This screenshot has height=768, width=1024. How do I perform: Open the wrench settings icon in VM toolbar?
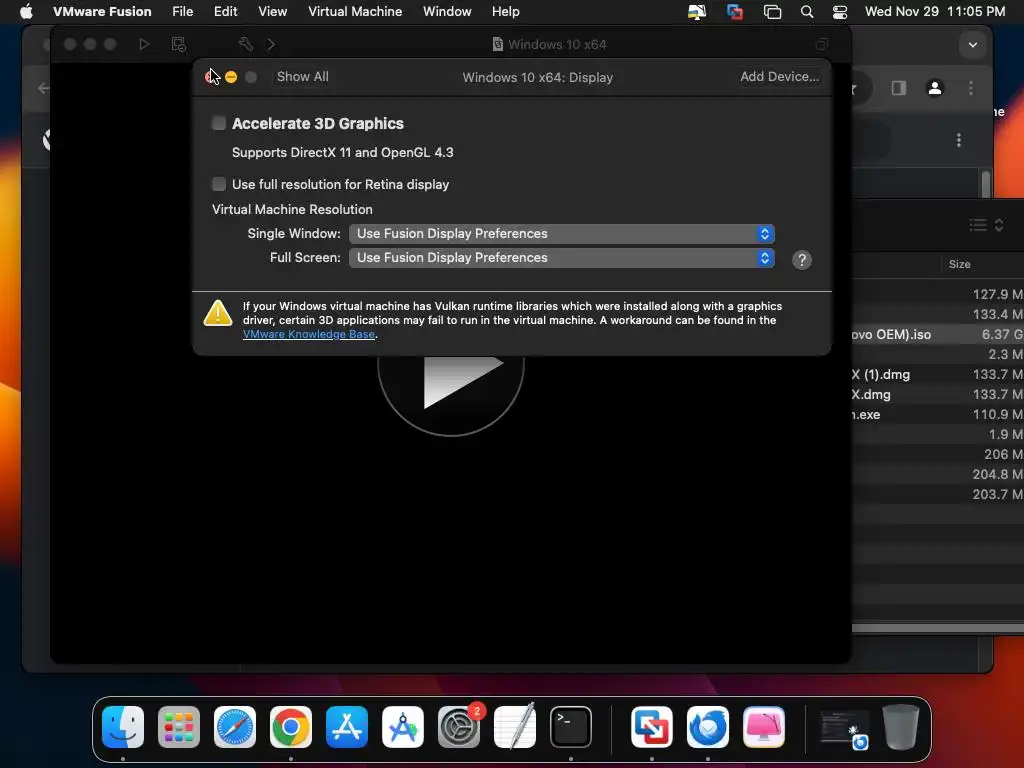click(246, 44)
